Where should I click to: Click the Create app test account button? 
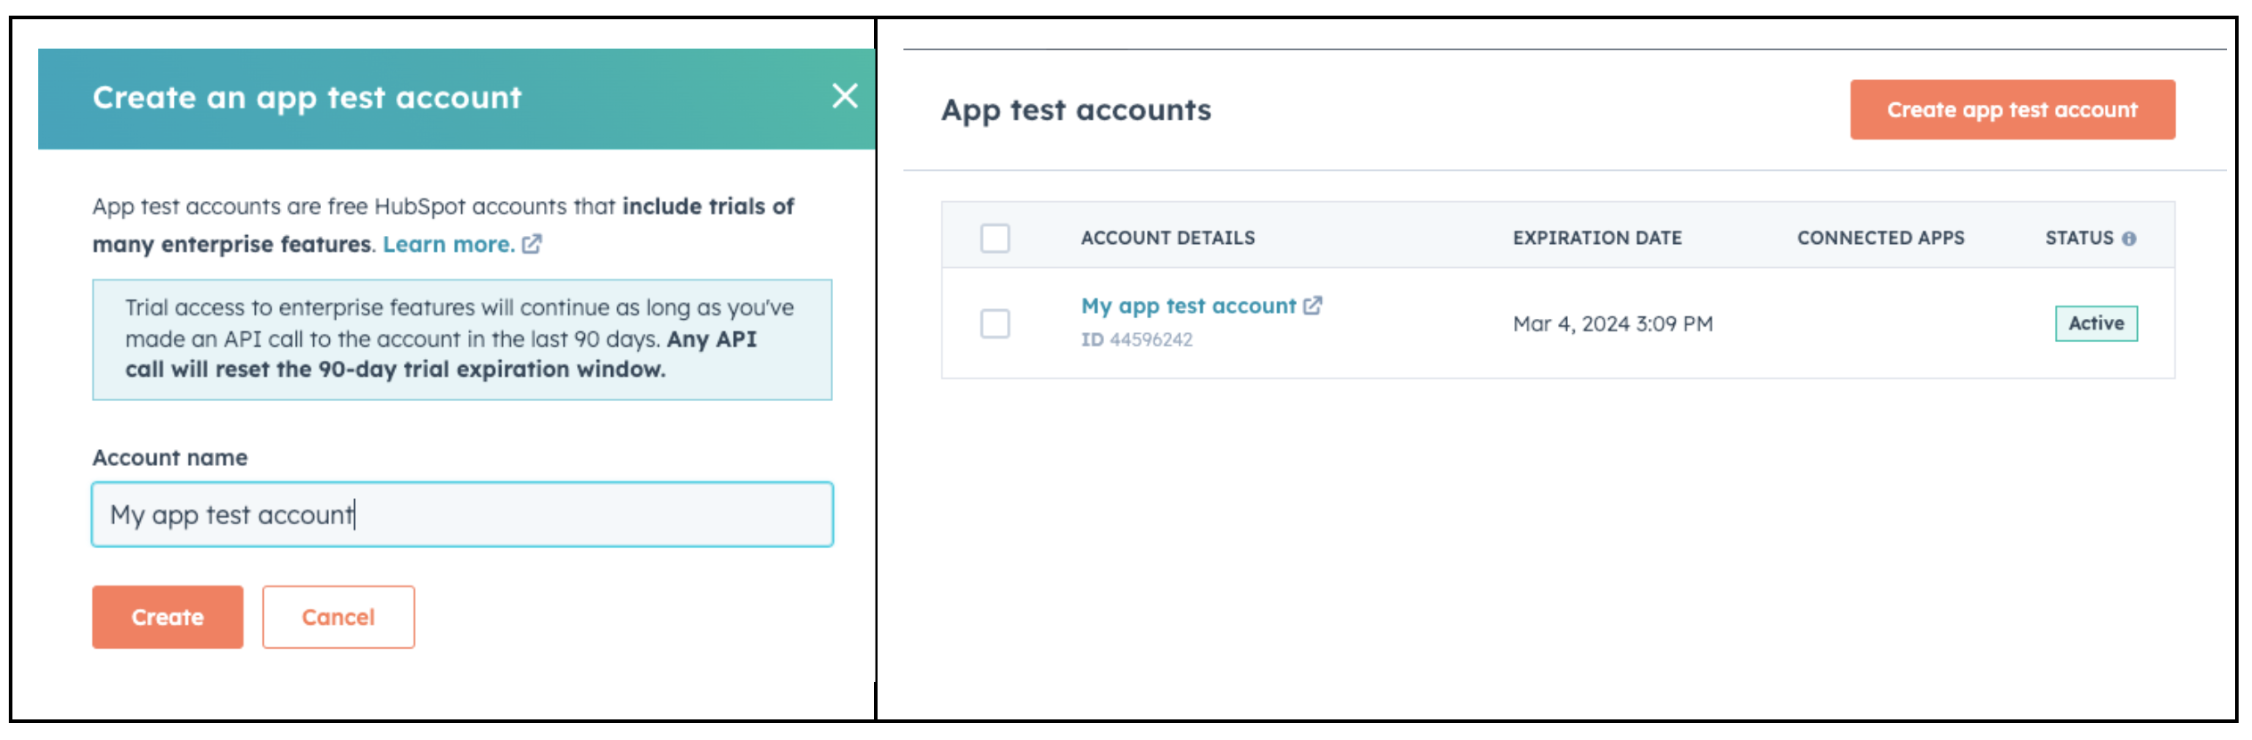[x=2012, y=110]
